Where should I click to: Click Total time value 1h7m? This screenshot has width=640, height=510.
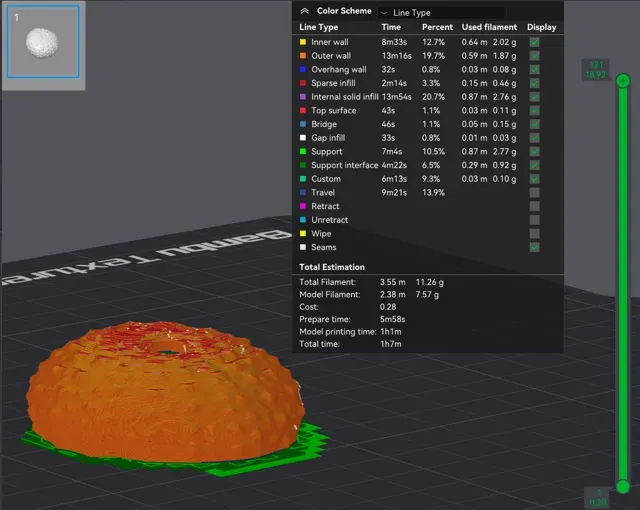coord(391,344)
